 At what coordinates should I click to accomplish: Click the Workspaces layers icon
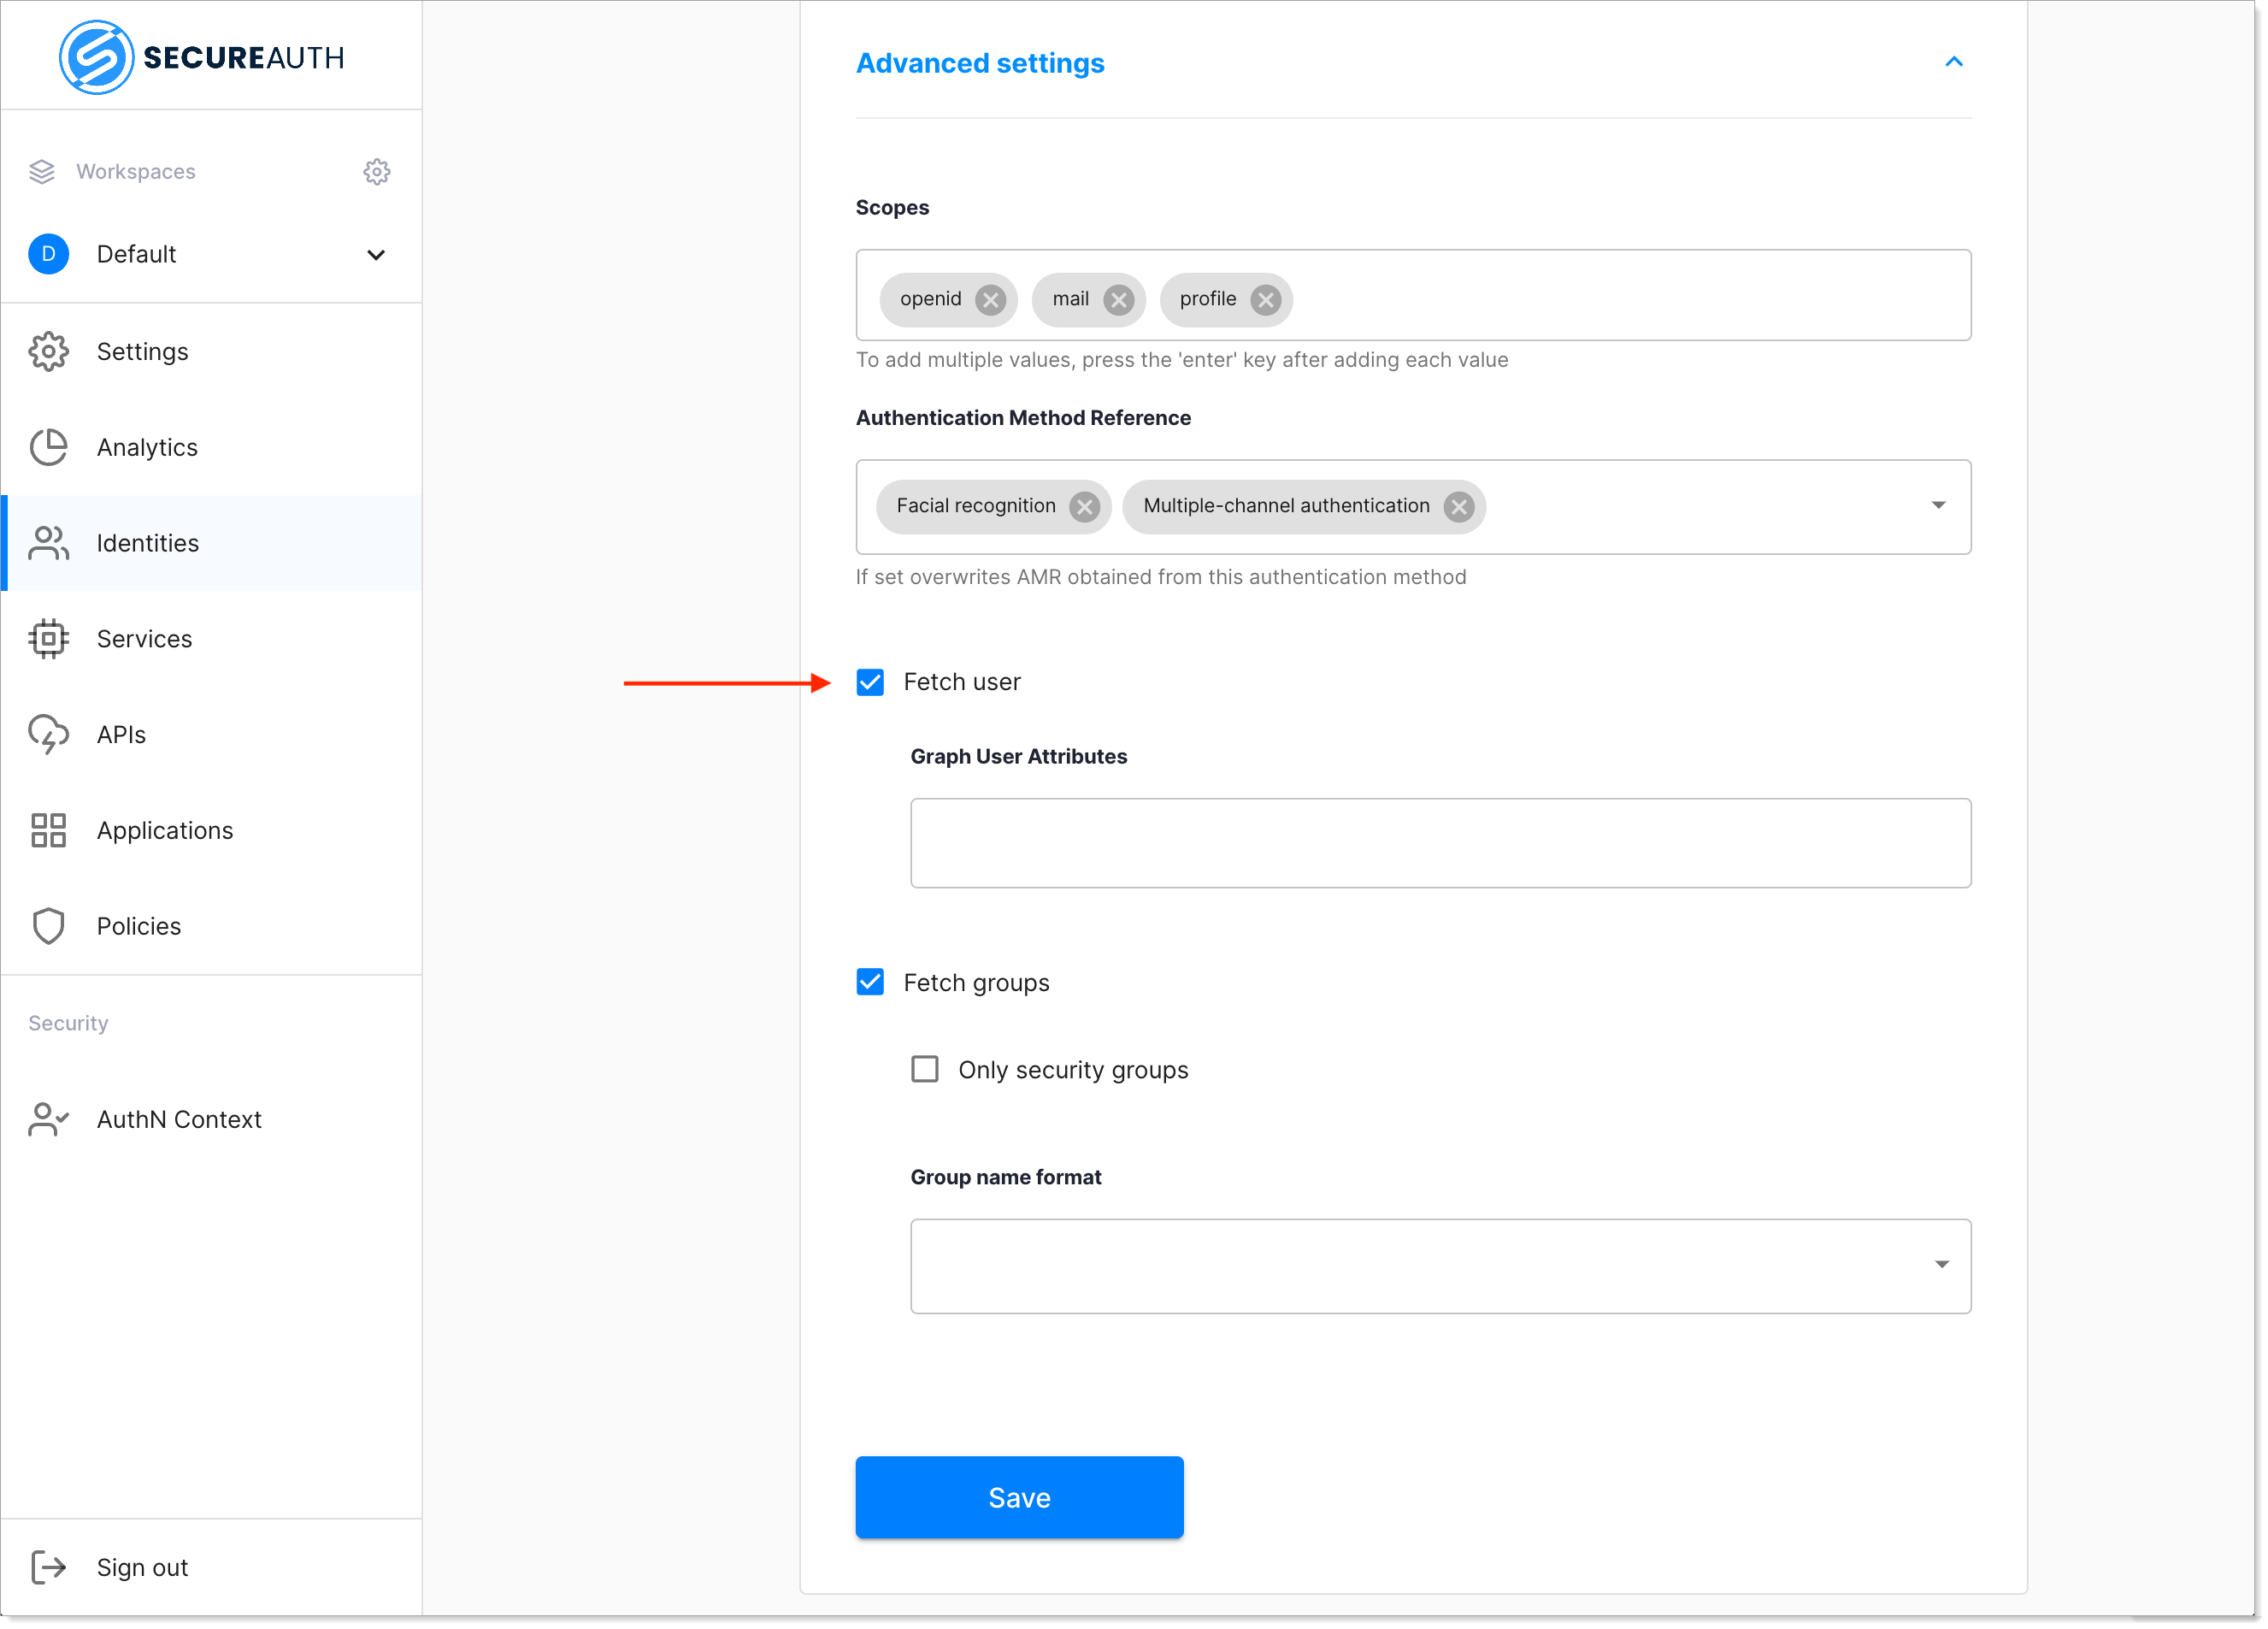point(42,172)
